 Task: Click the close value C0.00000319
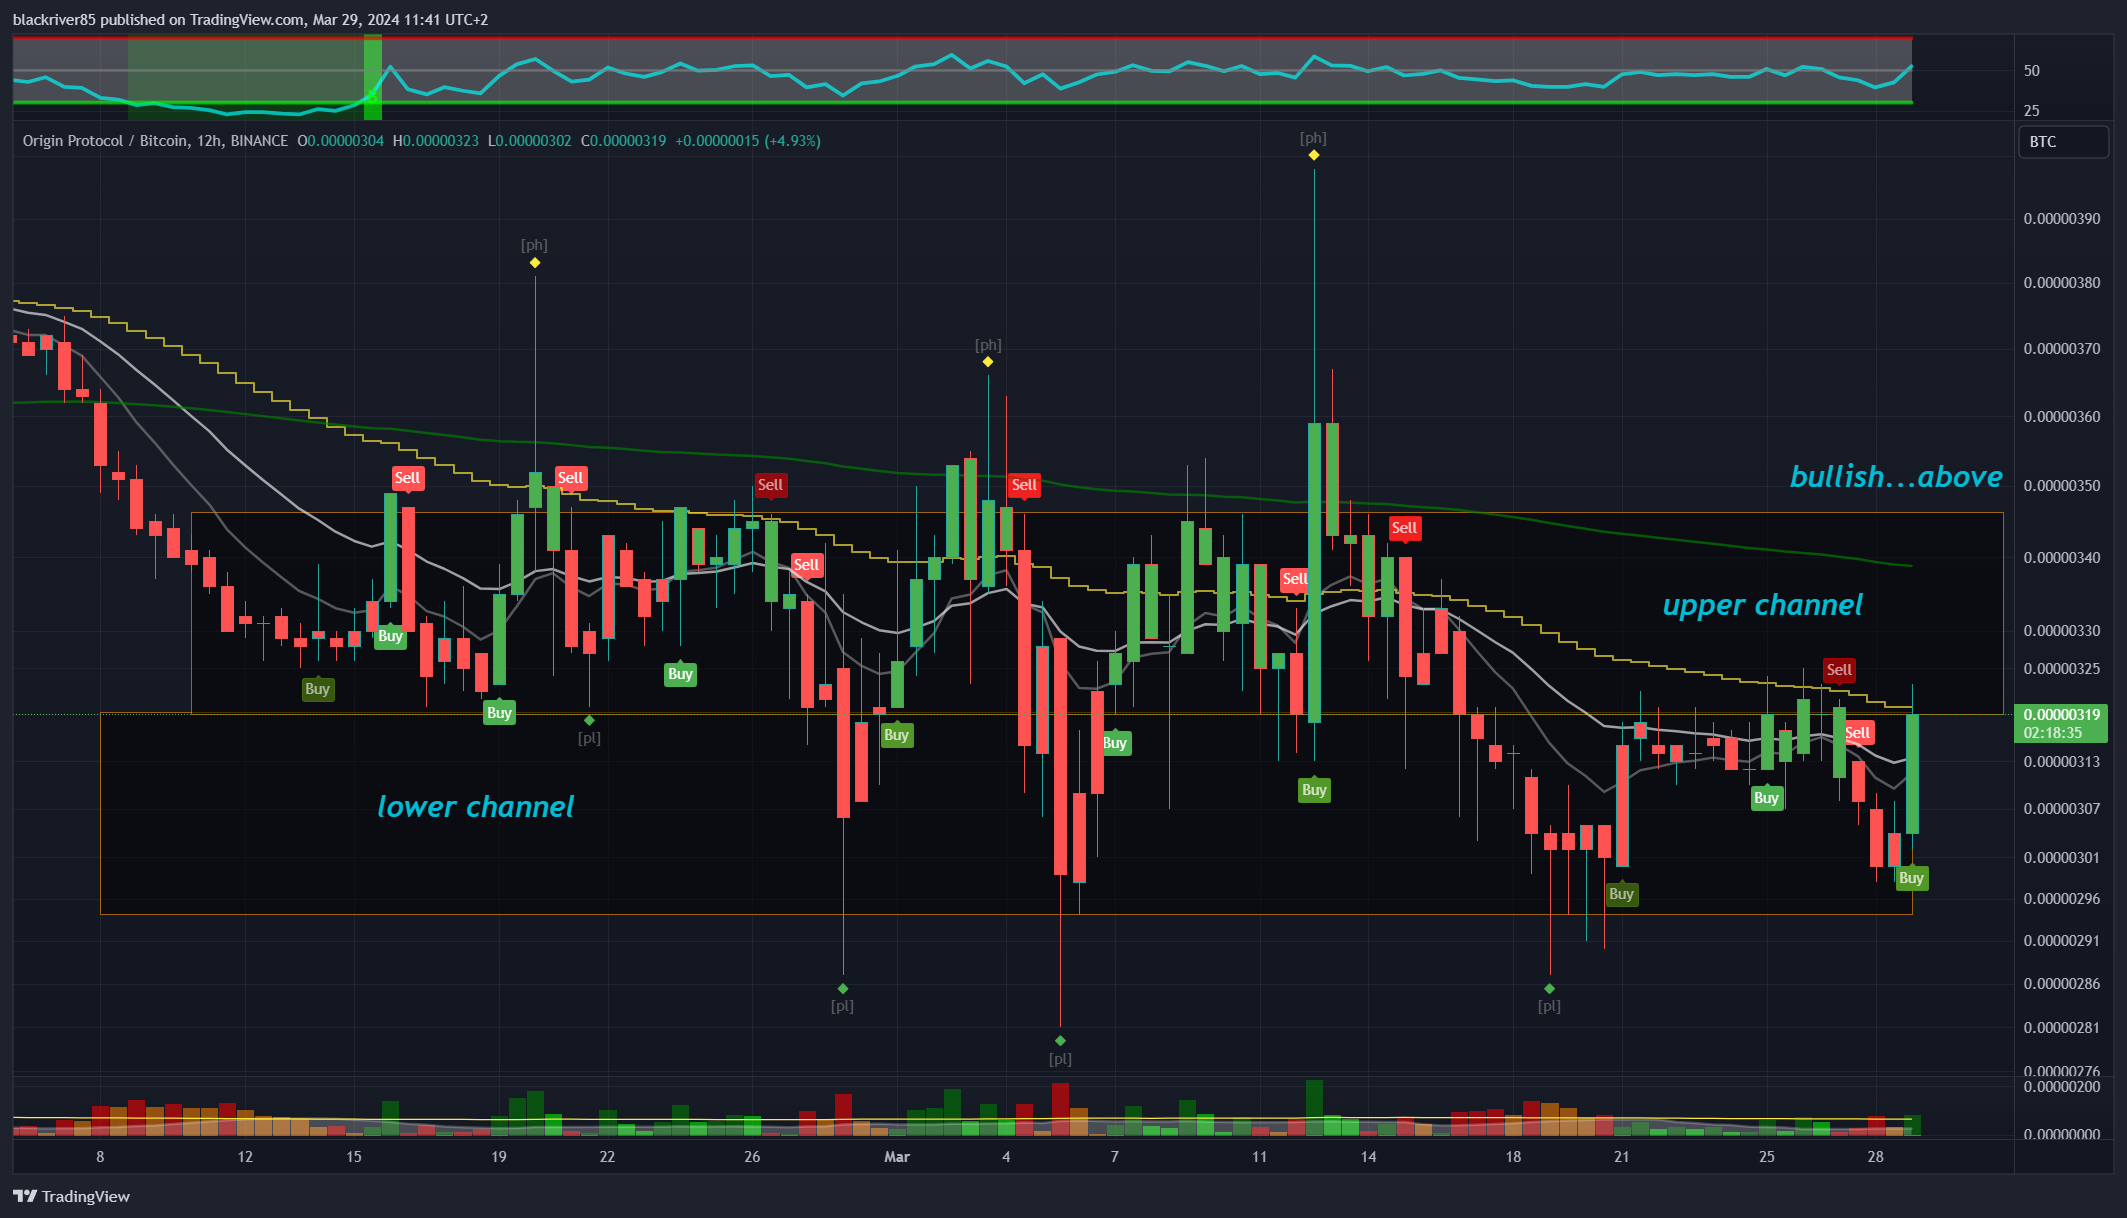623,141
